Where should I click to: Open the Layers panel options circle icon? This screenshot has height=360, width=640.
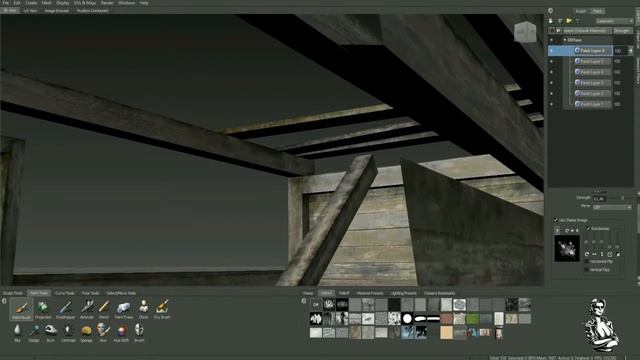point(551,11)
